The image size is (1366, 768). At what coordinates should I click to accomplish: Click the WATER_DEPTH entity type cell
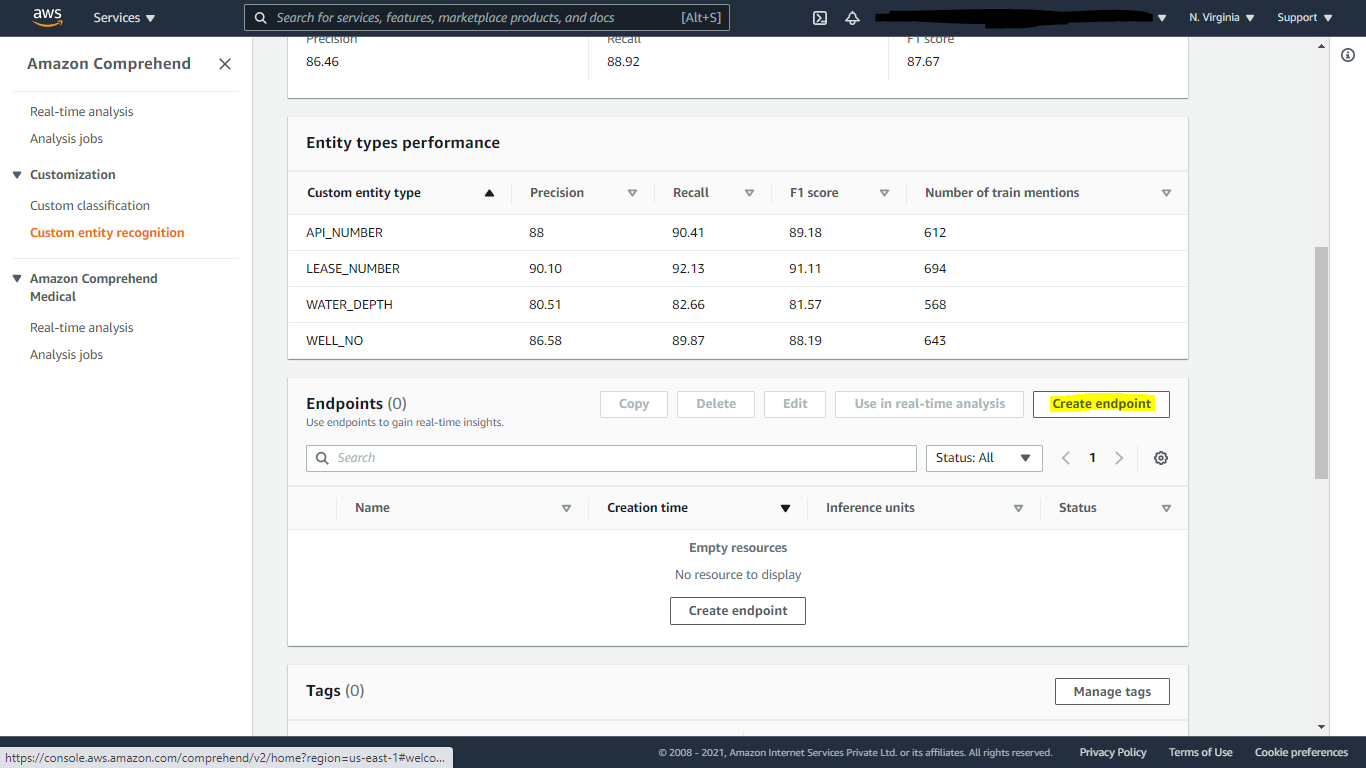pos(349,305)
